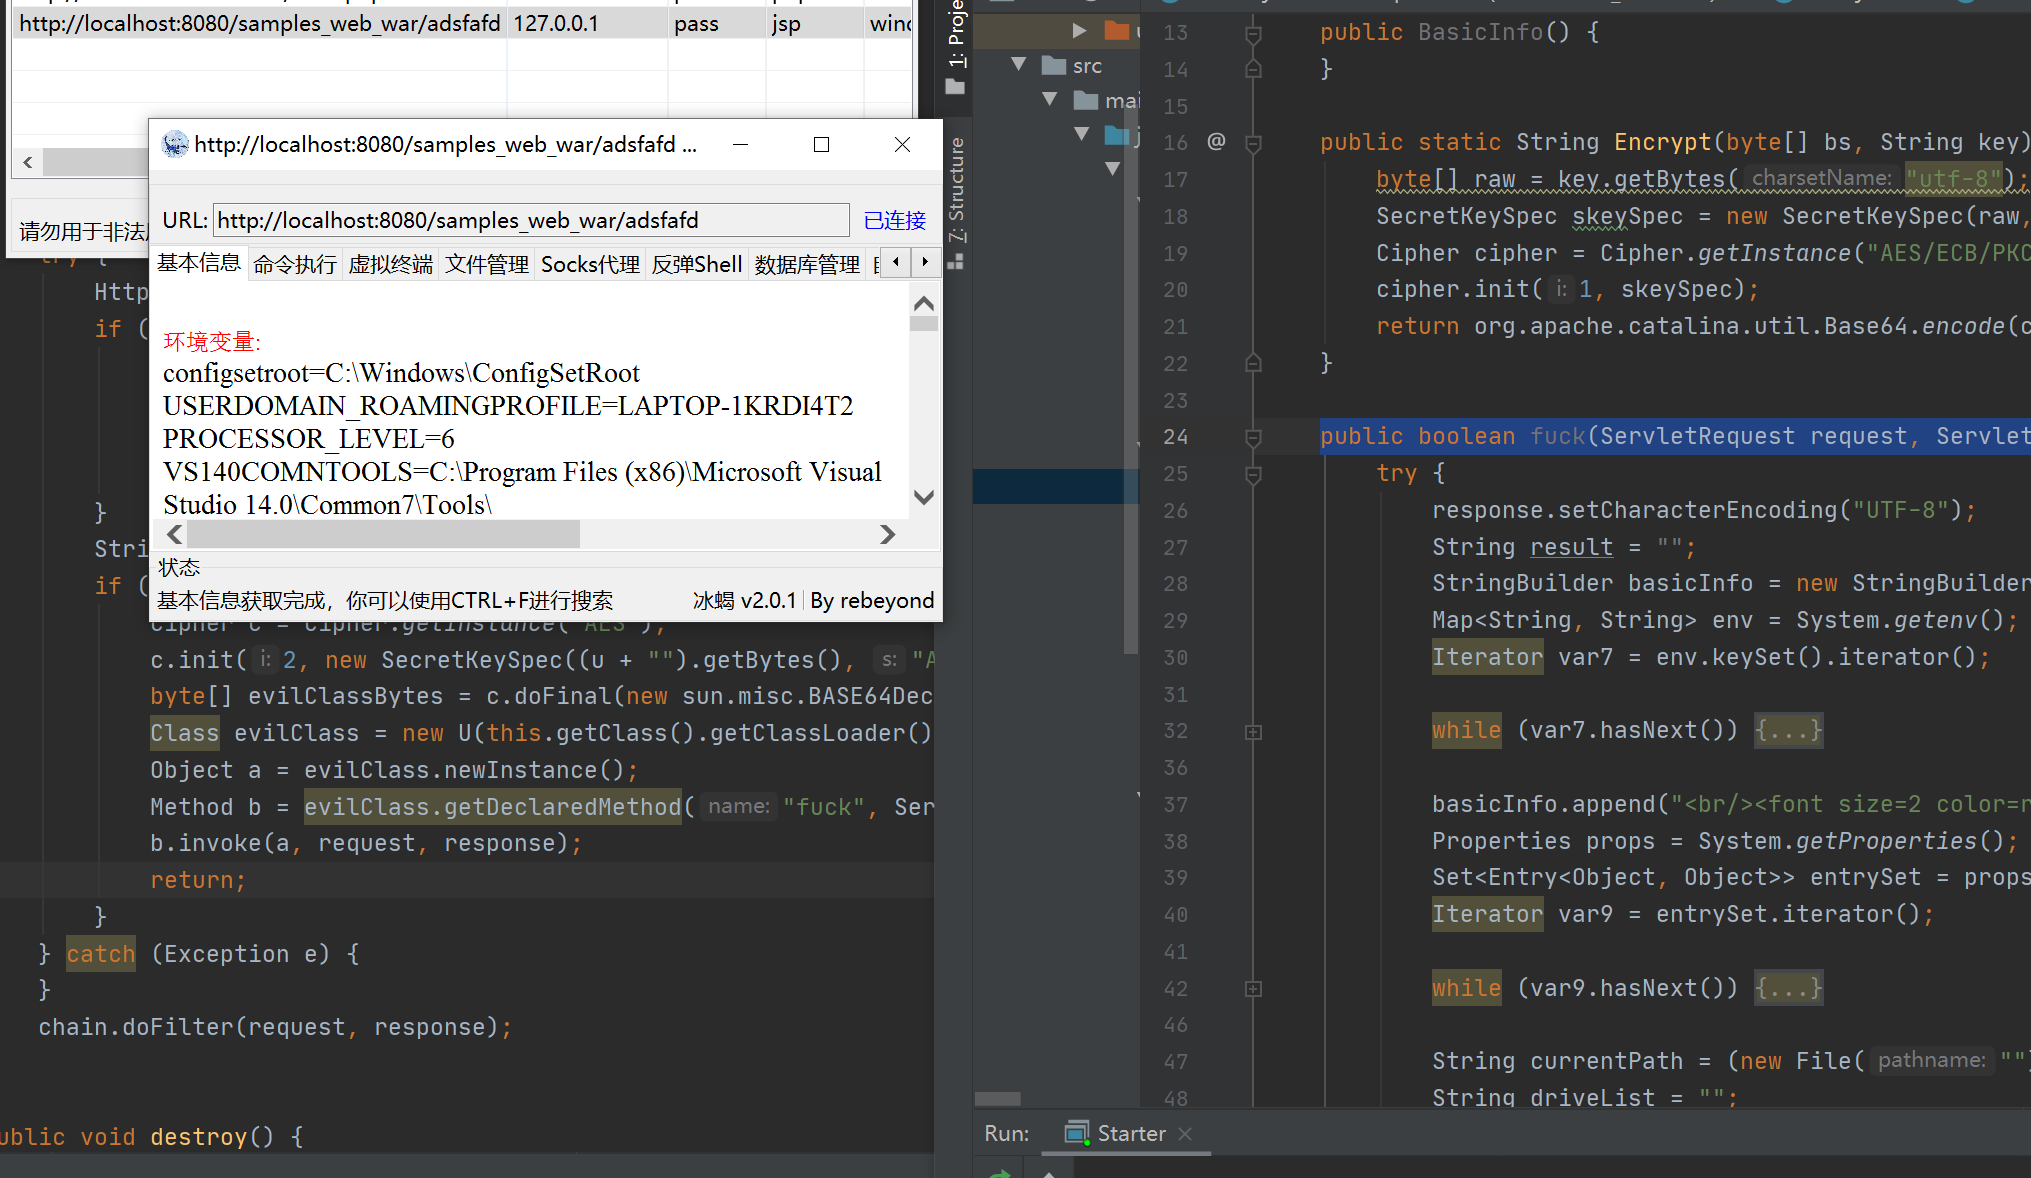Select the adsfafd URL cell in the shell list
This screenshot has width=2031, height=1178.
[260, 23]
